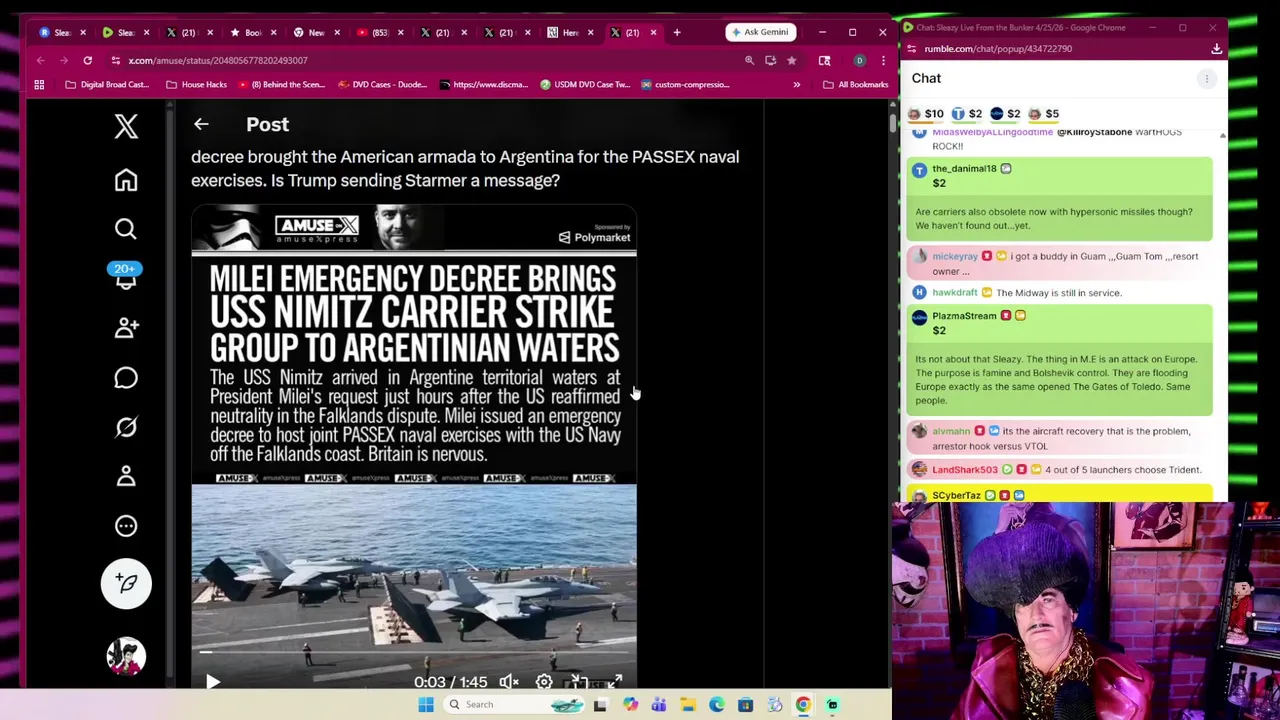Go back with the Post arrow
The height and width of the screenshot is (720, 1280).
coord(201,124)
